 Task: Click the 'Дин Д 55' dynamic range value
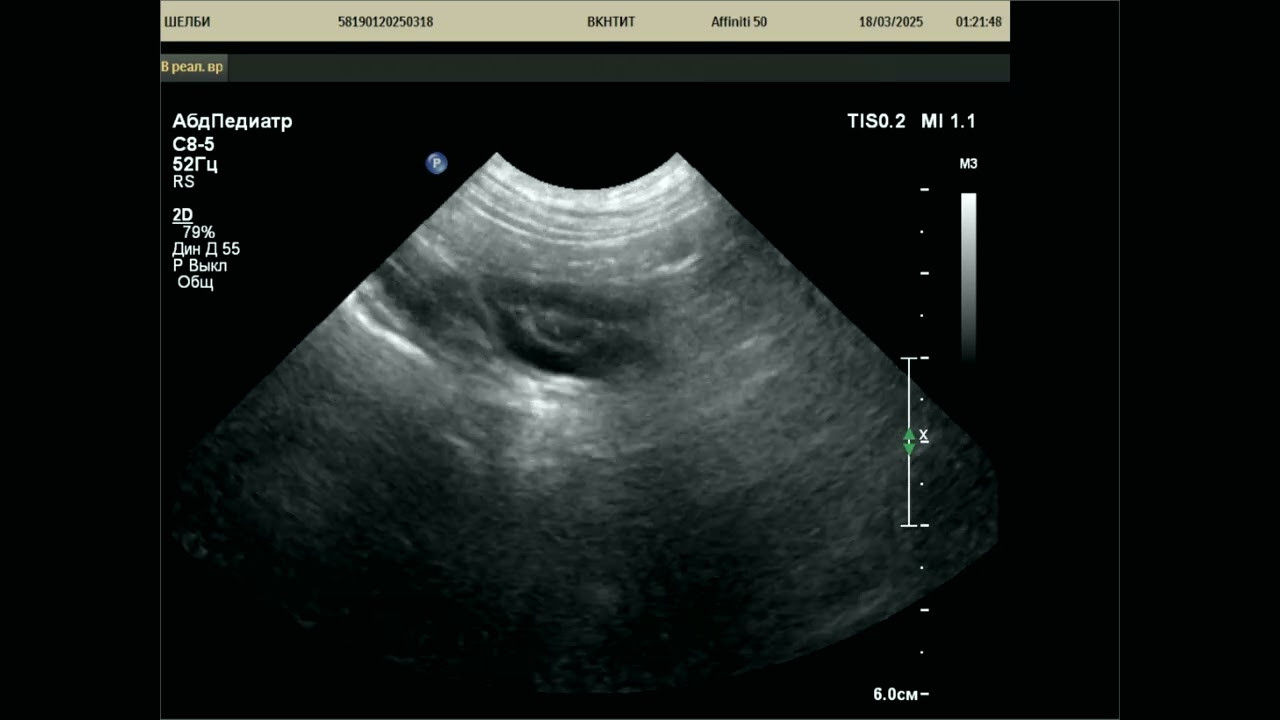coord(206,249)
